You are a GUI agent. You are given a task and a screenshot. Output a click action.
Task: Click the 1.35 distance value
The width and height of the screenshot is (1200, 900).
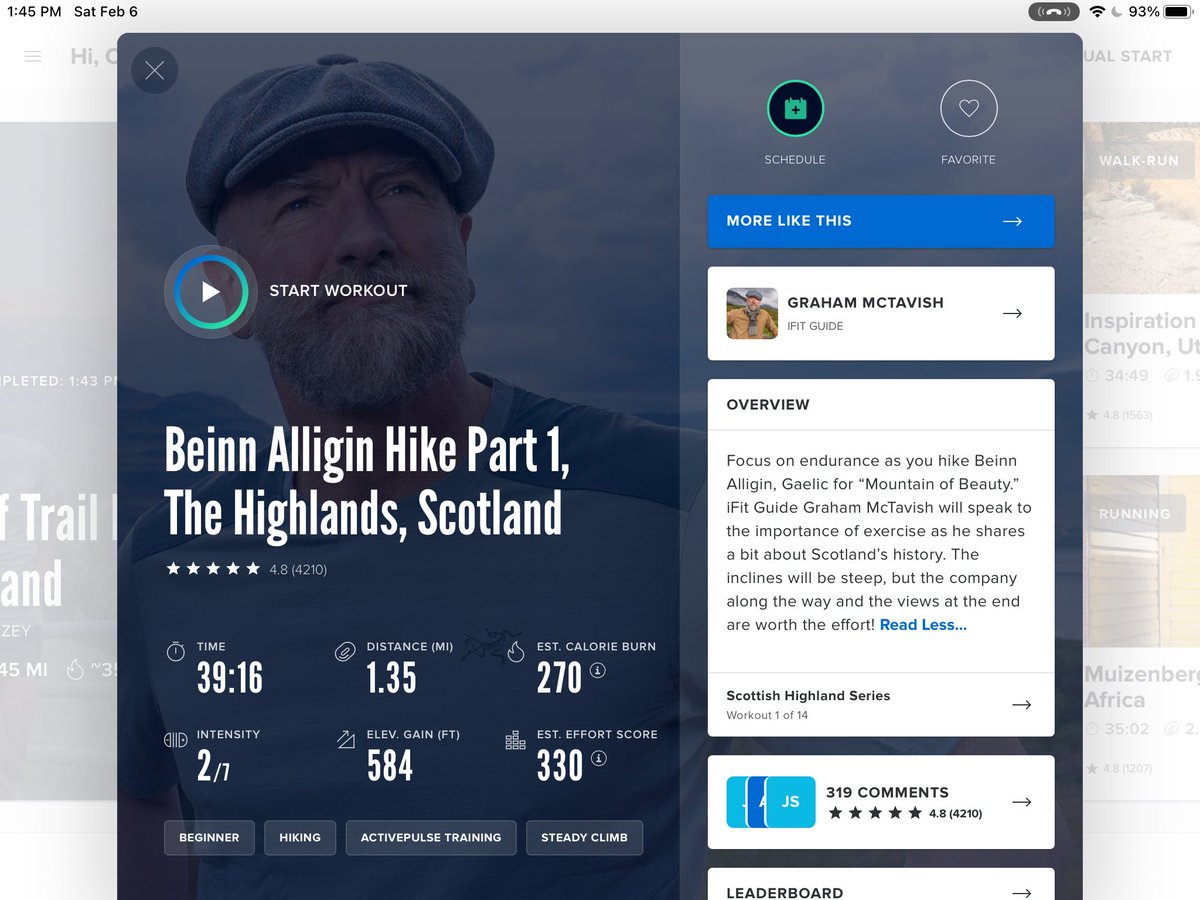(391, 679)
